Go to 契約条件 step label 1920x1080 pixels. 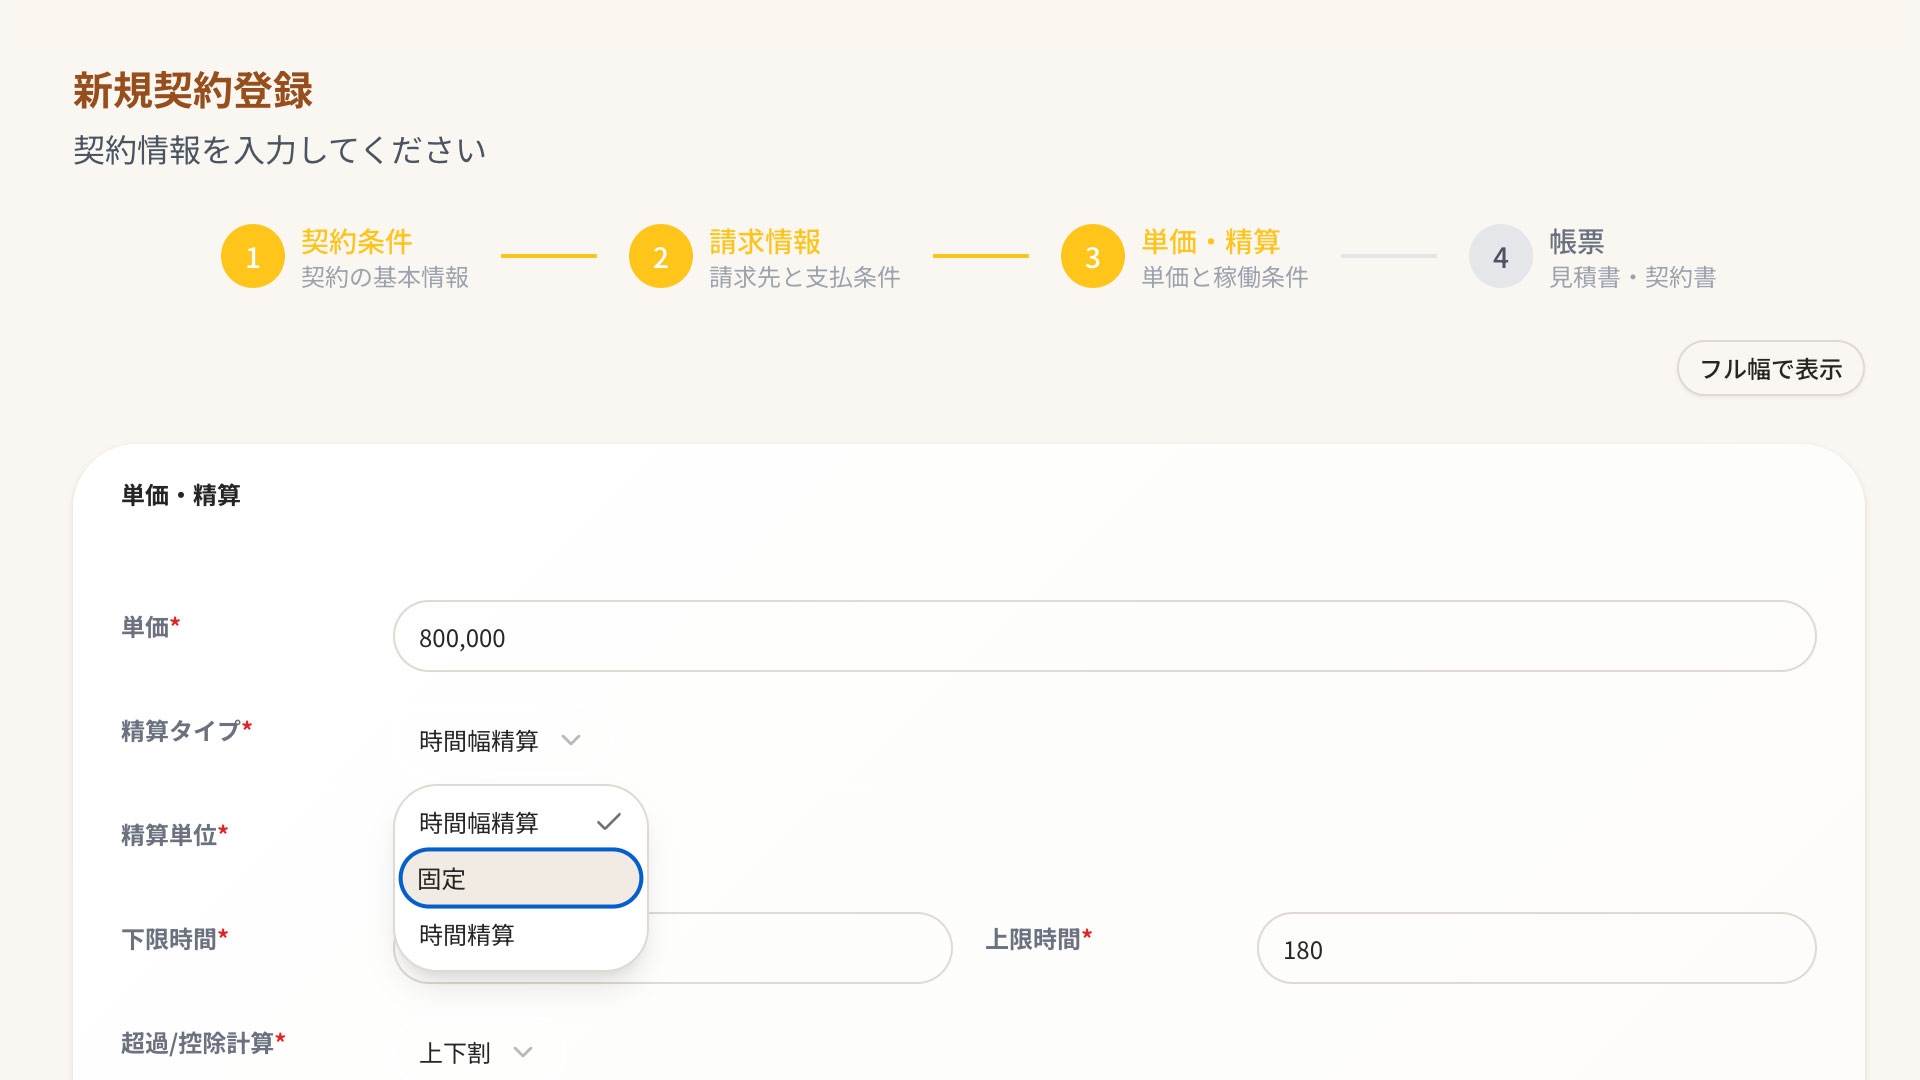(x=357, y=242)
